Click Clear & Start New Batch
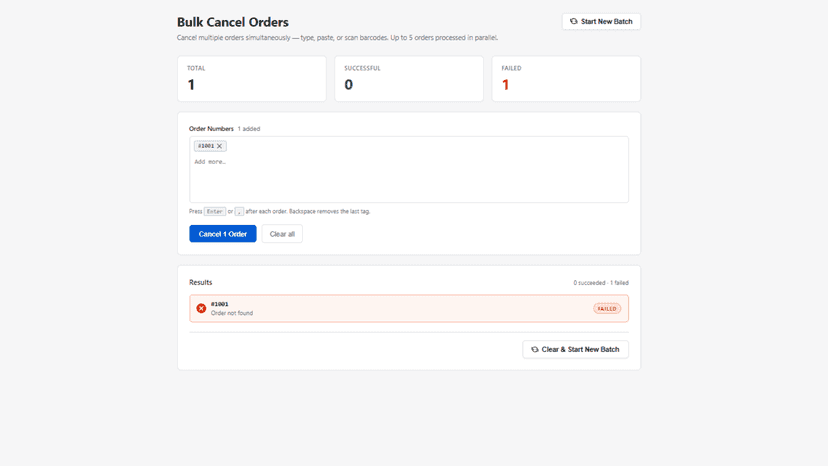Screen dimensions: 828x466 point(575,349)
